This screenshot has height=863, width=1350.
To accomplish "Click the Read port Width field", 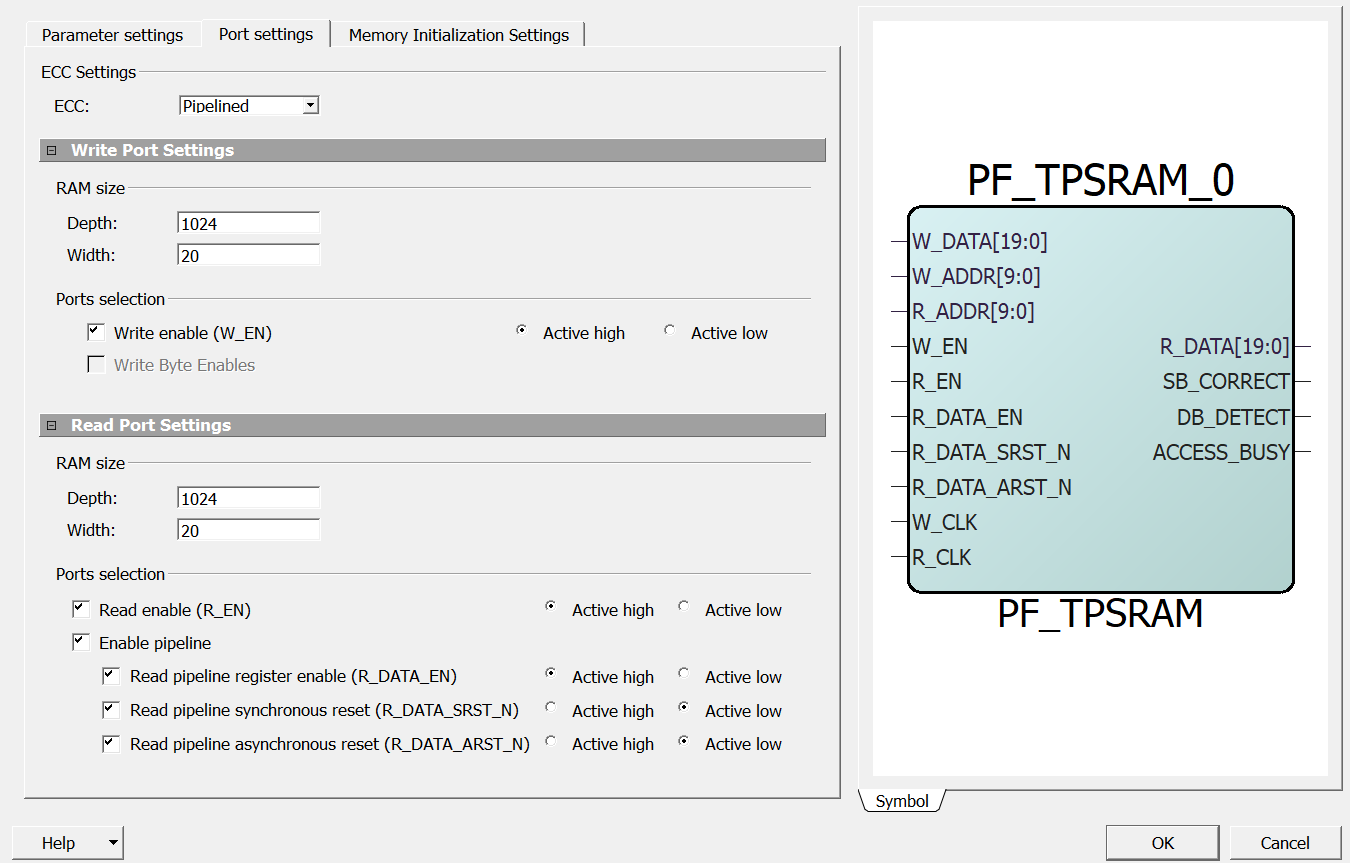I will (248, 531).
